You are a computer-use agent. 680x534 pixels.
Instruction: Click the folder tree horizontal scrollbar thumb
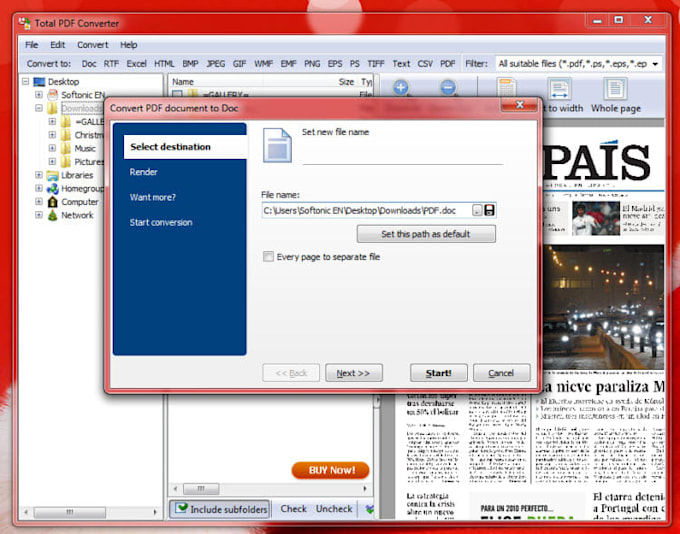click(x=69, y=512)
